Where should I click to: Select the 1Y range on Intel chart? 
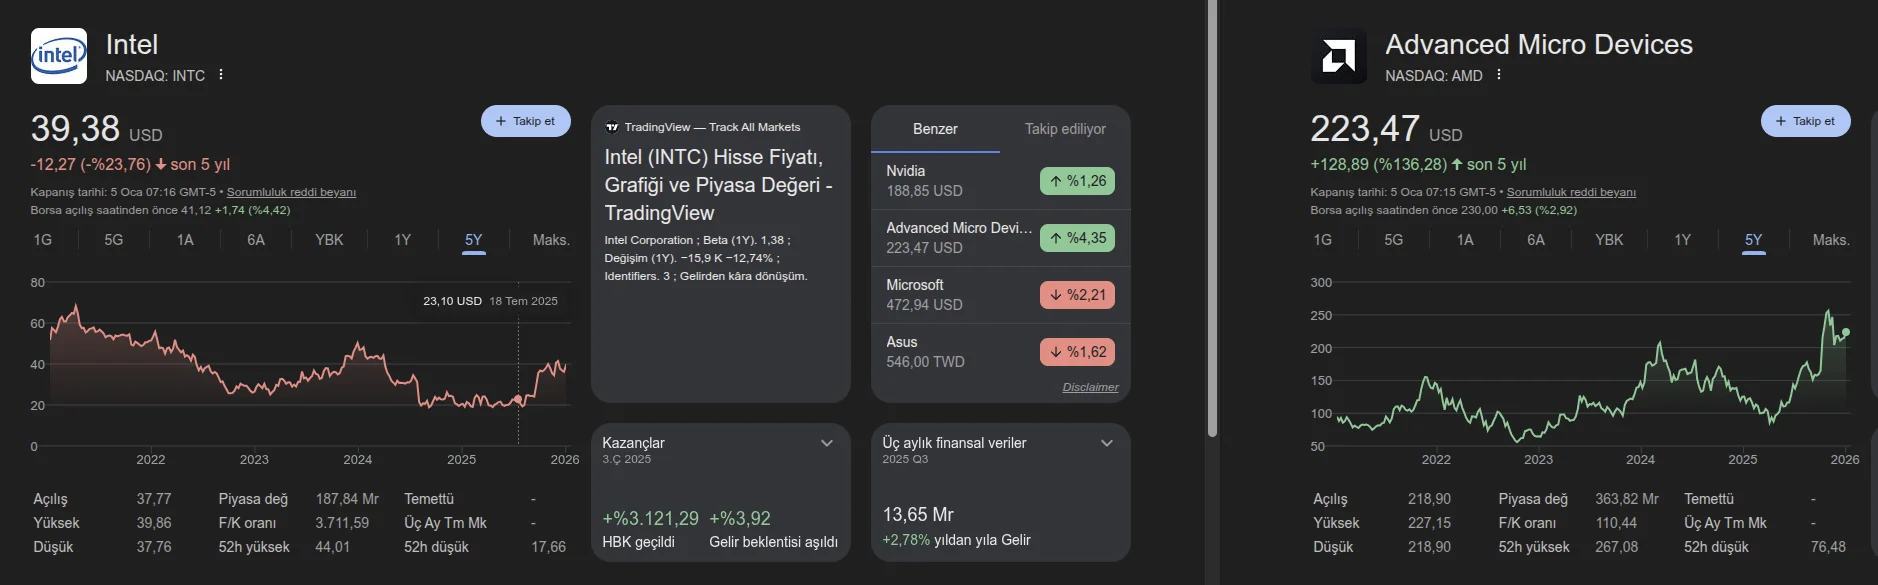coord(402,240)
